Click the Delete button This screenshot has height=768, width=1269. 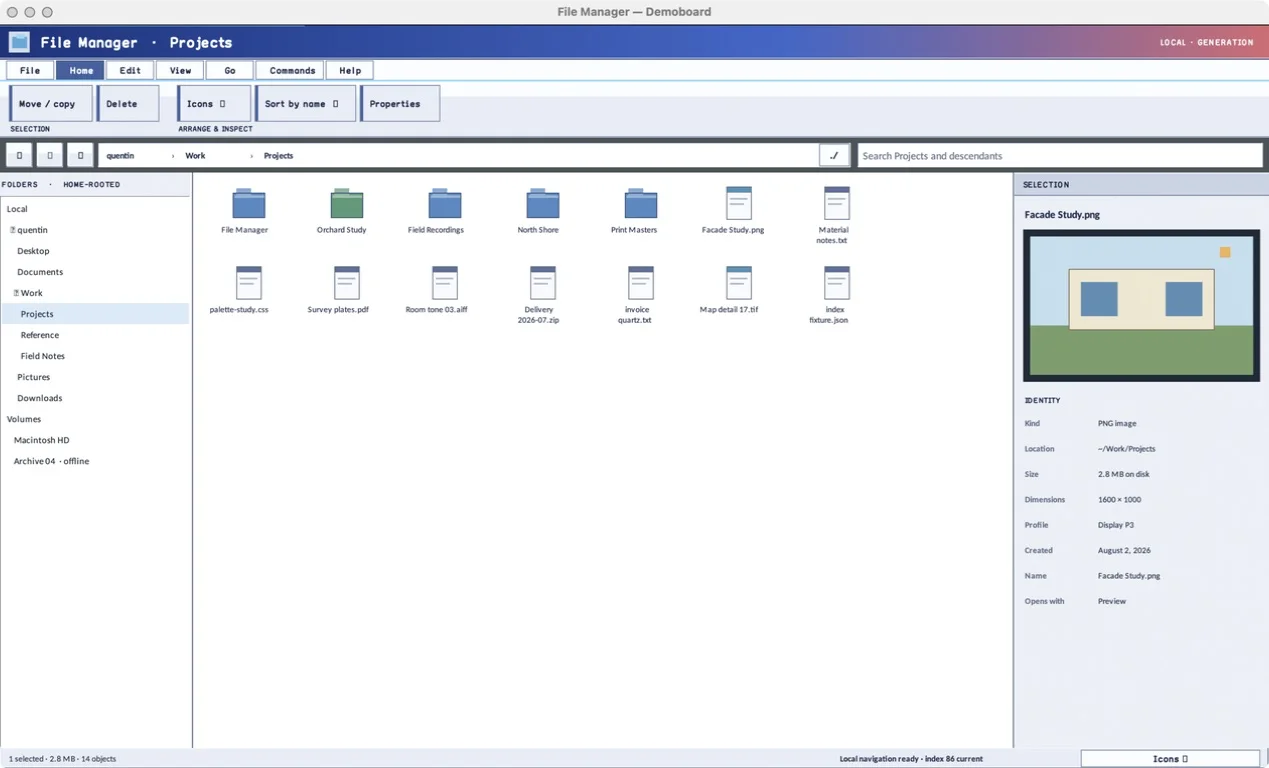point(128,104)
